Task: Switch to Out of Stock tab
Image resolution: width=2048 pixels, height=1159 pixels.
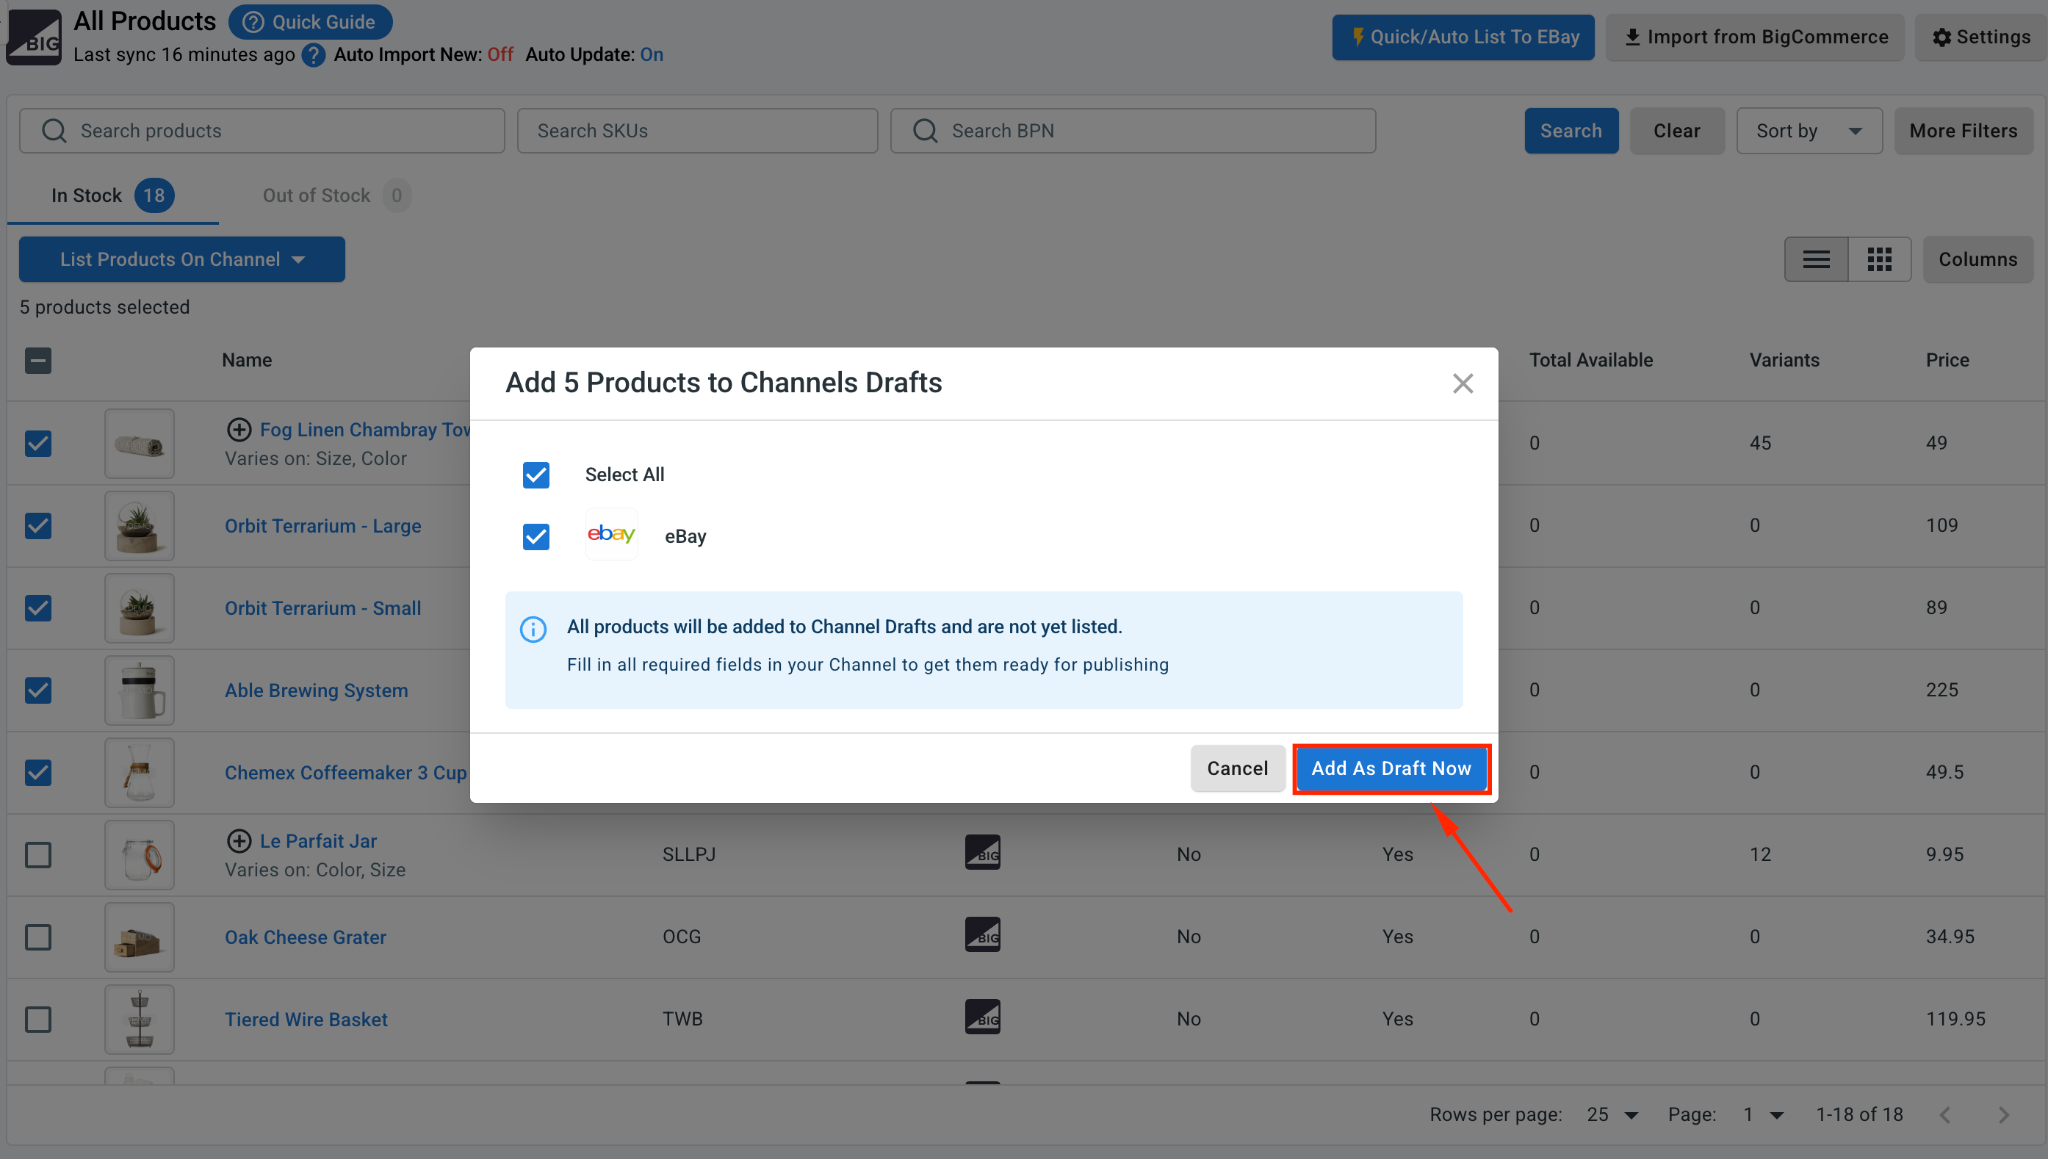Action: [335, 196]
